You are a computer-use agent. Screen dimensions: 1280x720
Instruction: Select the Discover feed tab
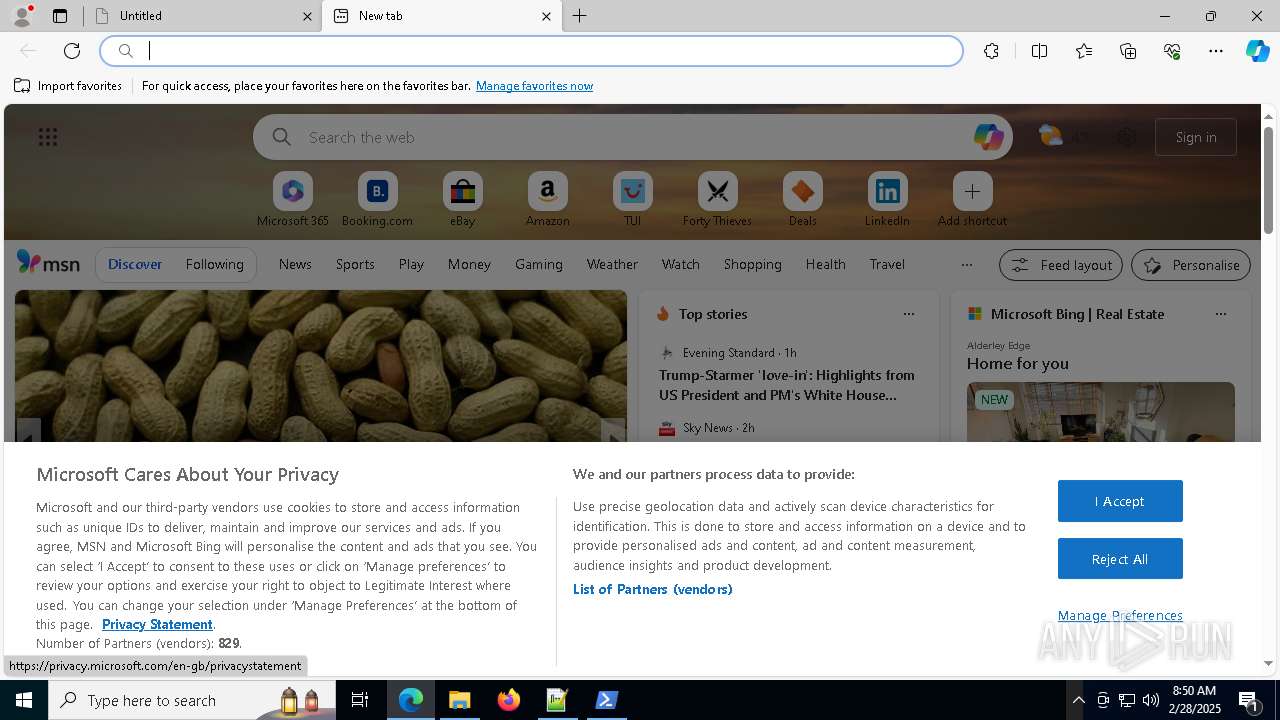coord(135,264)
